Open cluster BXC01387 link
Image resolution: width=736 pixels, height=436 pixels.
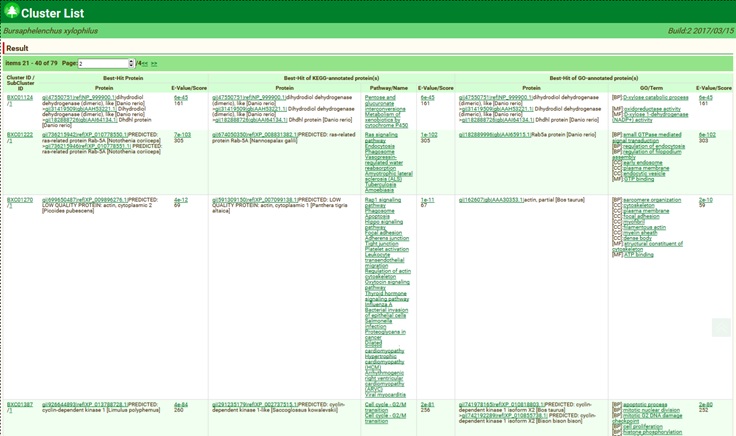coord(20,405)
